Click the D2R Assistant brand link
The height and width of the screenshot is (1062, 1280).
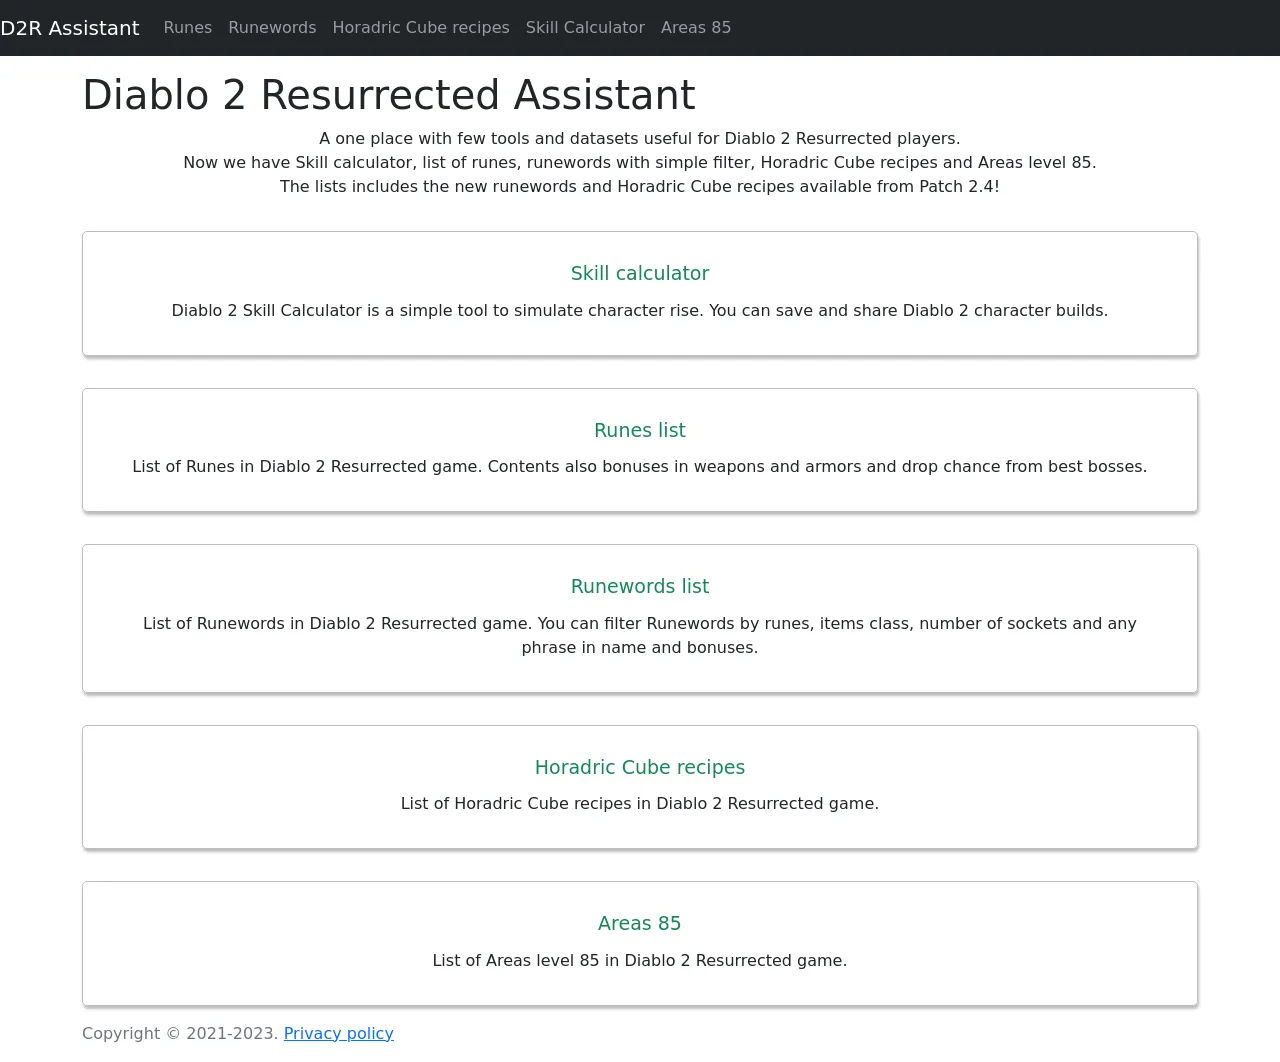click(x=70, y=28)
